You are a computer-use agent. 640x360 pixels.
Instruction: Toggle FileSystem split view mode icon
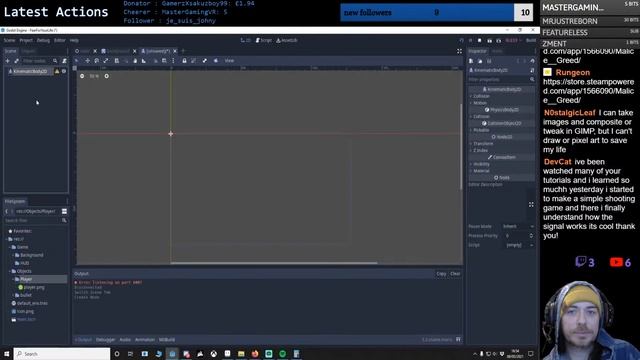64,211
